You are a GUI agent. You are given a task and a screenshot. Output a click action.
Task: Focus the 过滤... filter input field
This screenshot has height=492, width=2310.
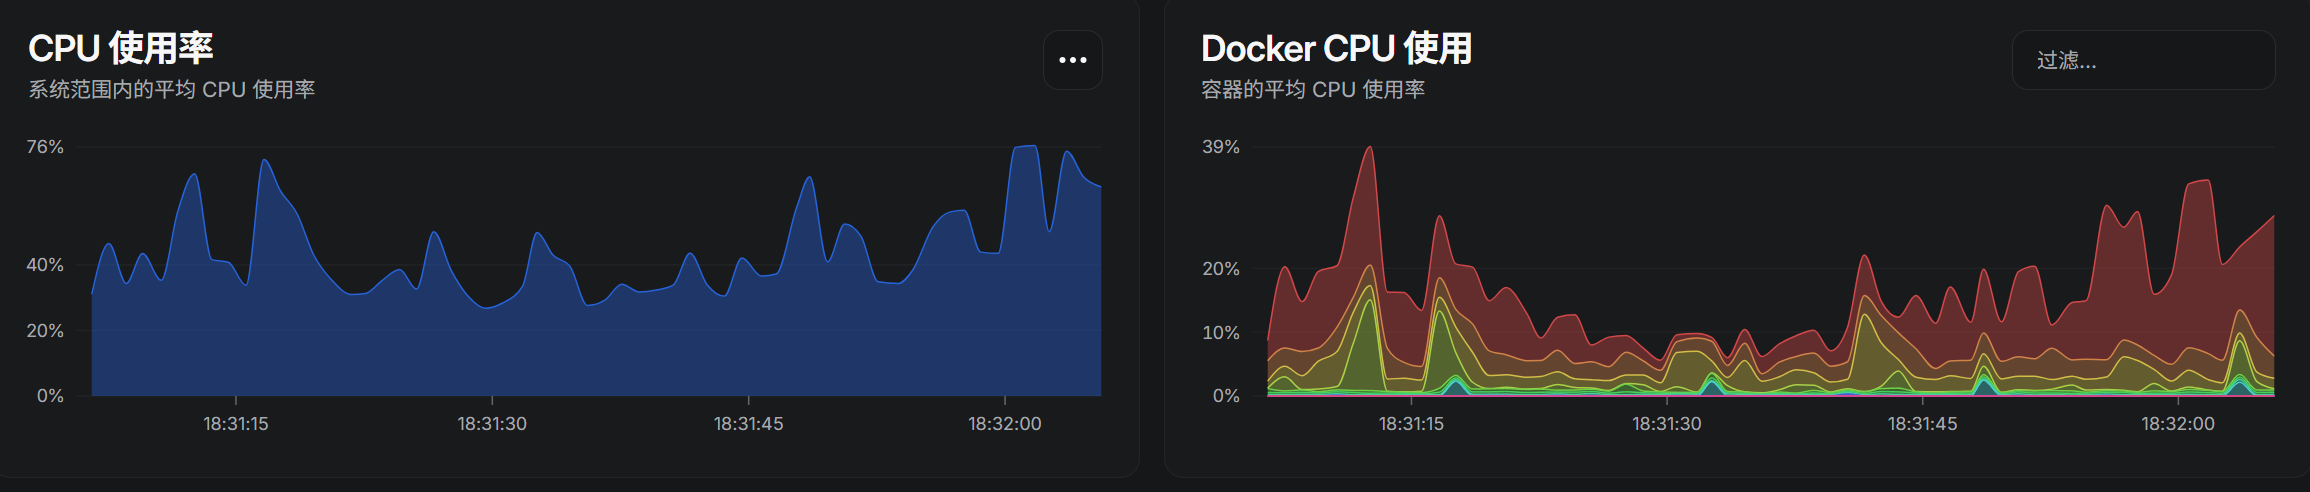point(2143,60)
